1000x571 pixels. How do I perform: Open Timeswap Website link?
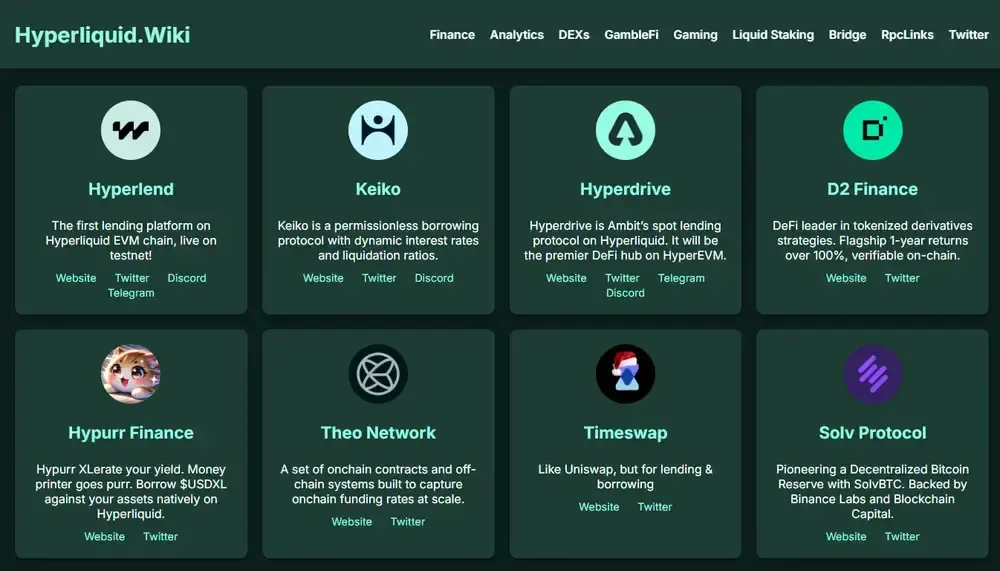coord(599,507)
